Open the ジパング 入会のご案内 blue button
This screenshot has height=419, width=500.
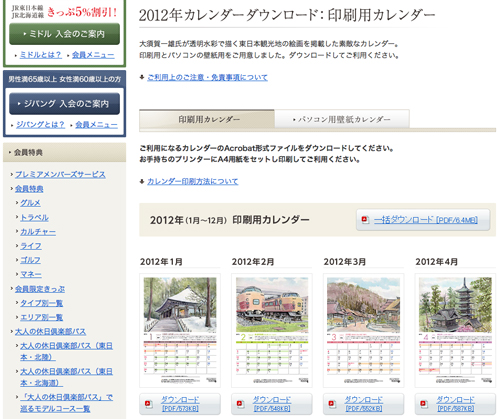click(64, 104)
